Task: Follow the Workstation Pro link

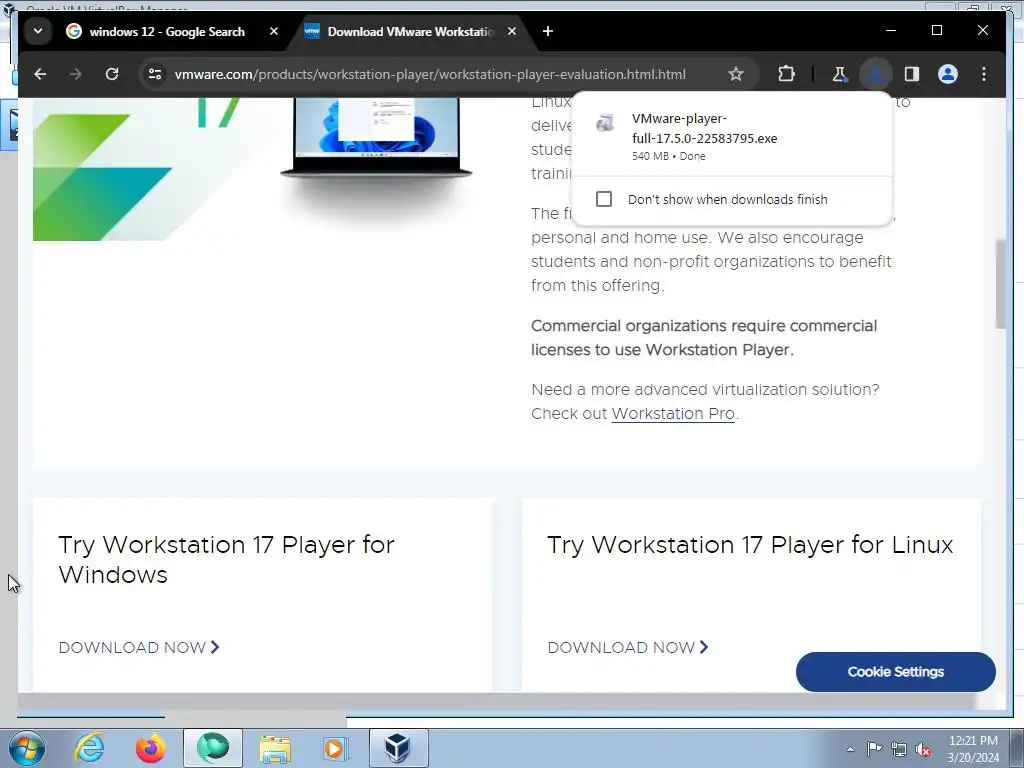Action: tap(673, 413)
